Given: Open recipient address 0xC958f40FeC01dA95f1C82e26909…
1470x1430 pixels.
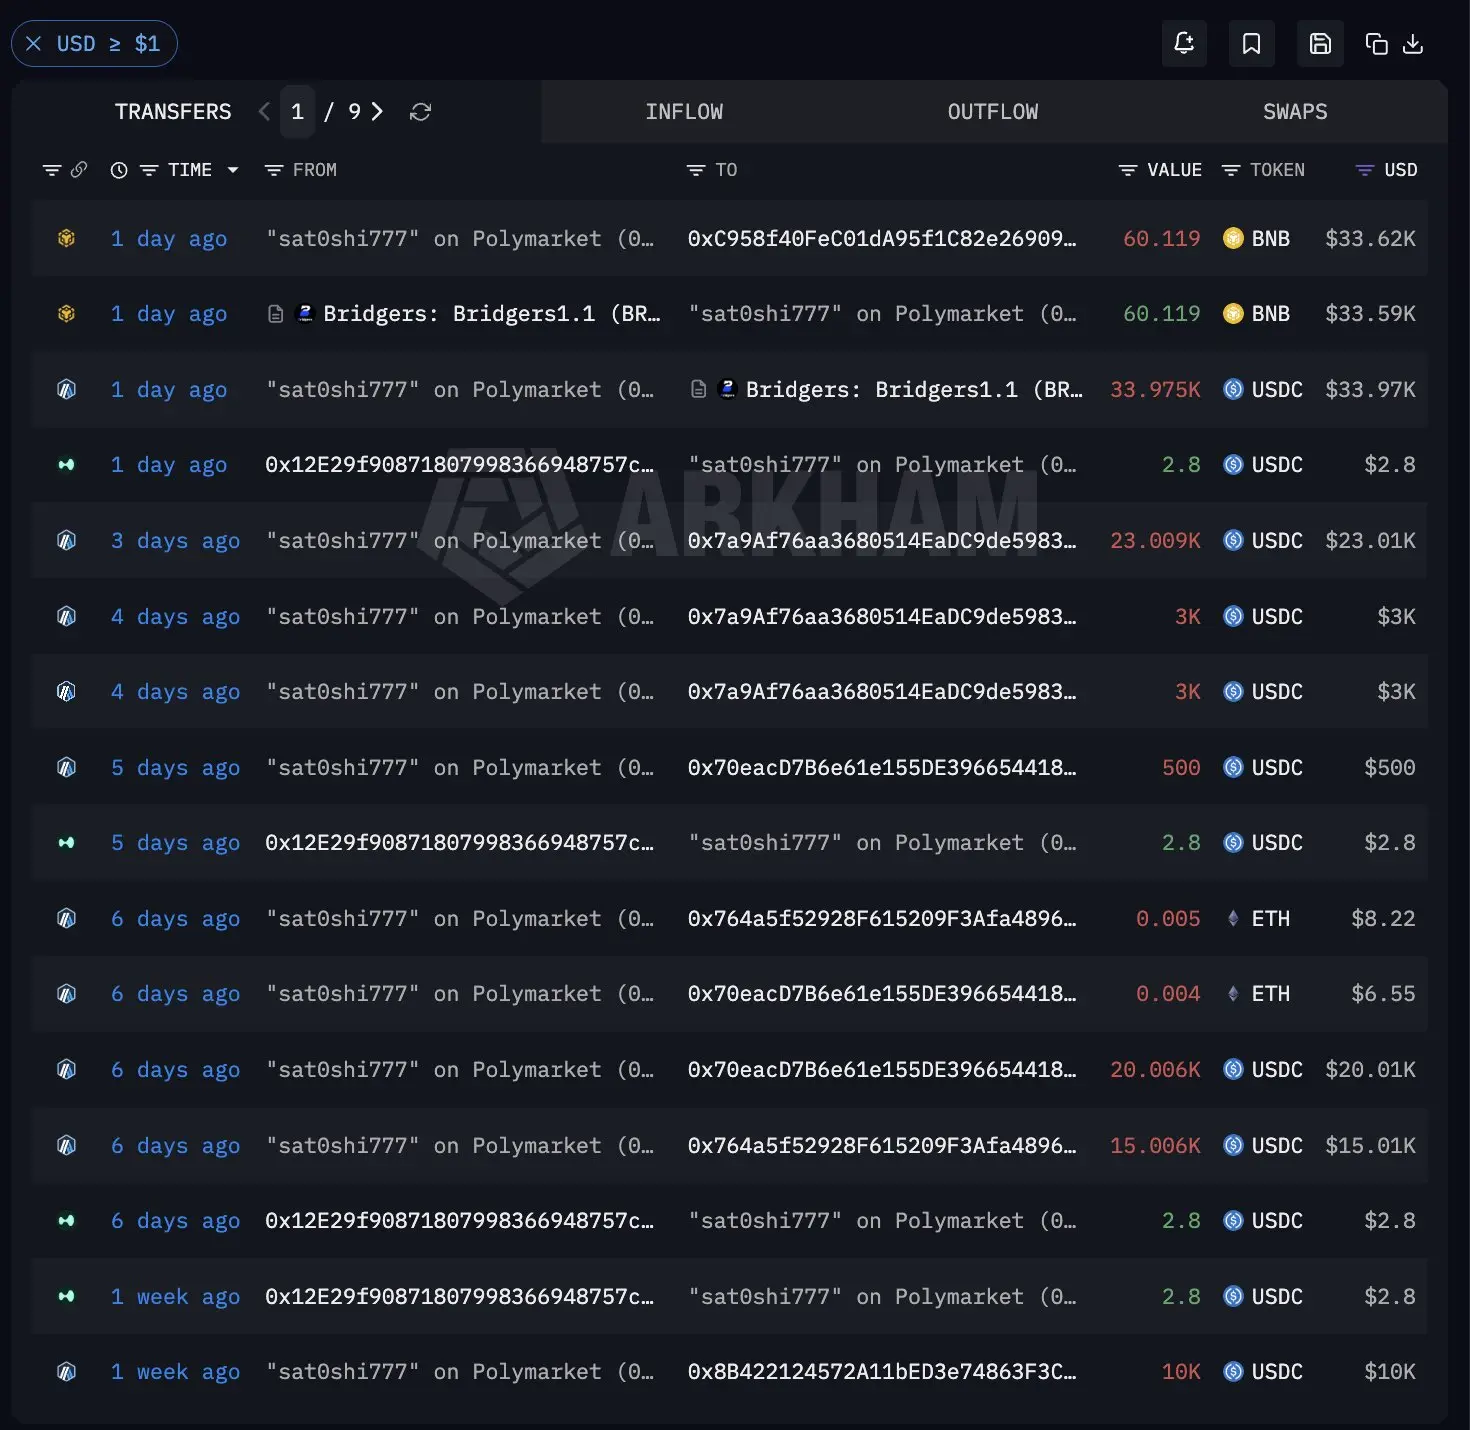Looking at the screenshot, I should pos(882,239).
